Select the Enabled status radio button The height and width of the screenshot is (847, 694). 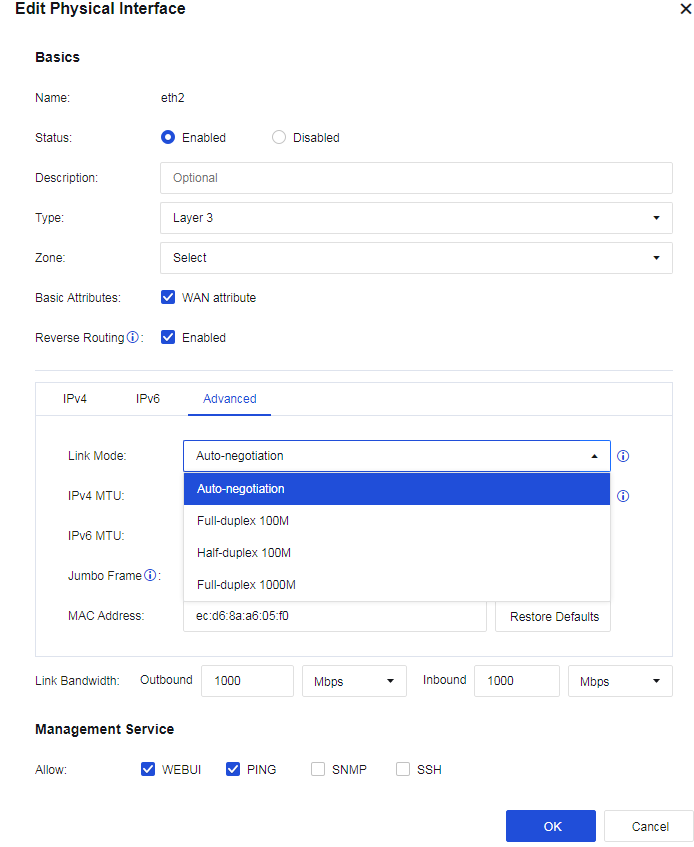tap(168, 138)
